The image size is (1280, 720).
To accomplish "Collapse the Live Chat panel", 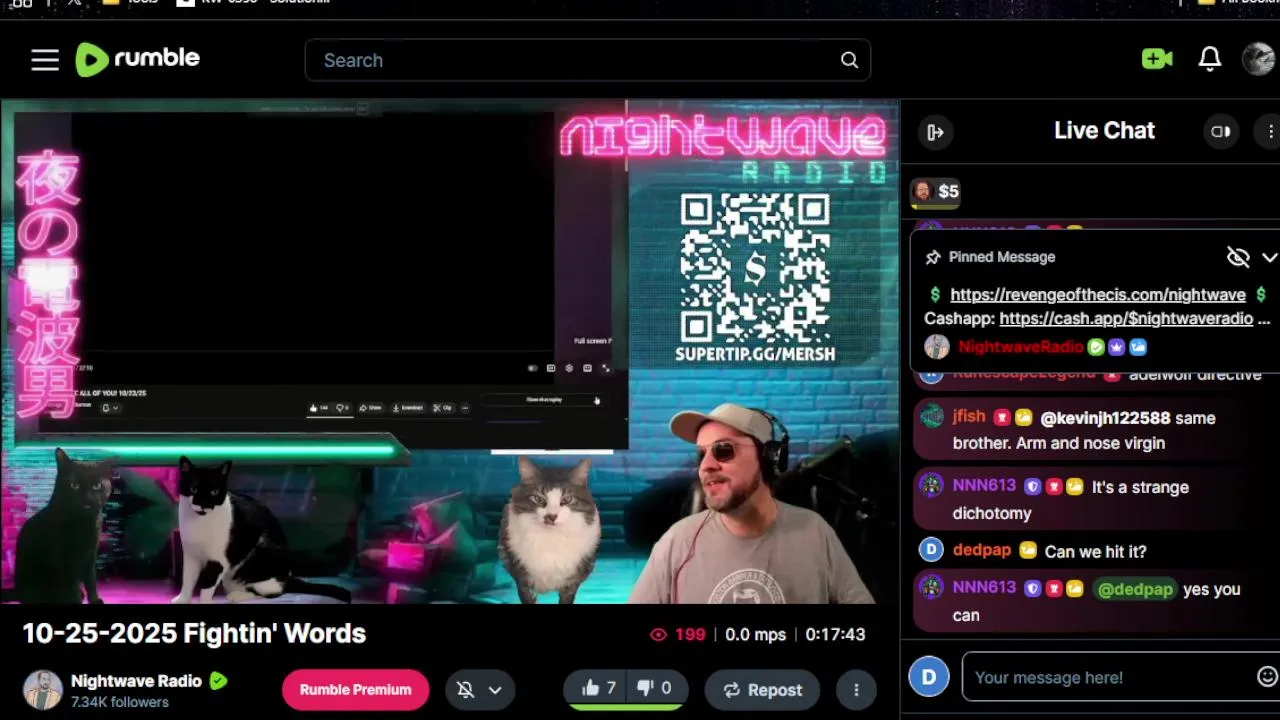I will pos(935,132).
